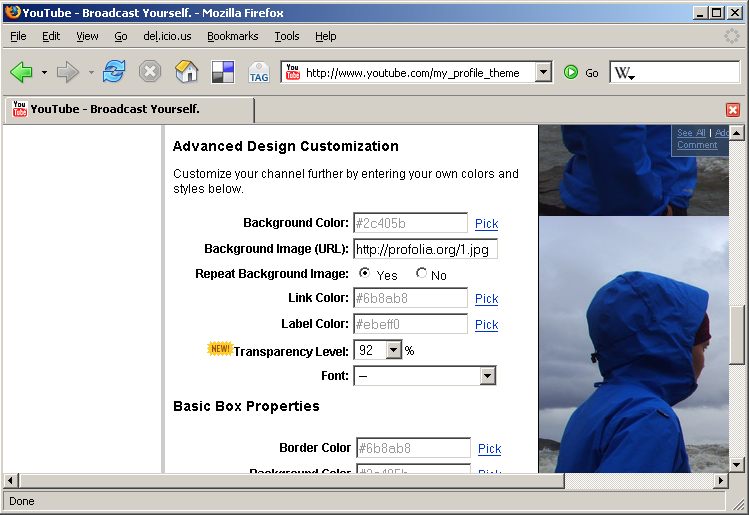Click the TAG toolbar button
The image size is (749, 515).
259,73
